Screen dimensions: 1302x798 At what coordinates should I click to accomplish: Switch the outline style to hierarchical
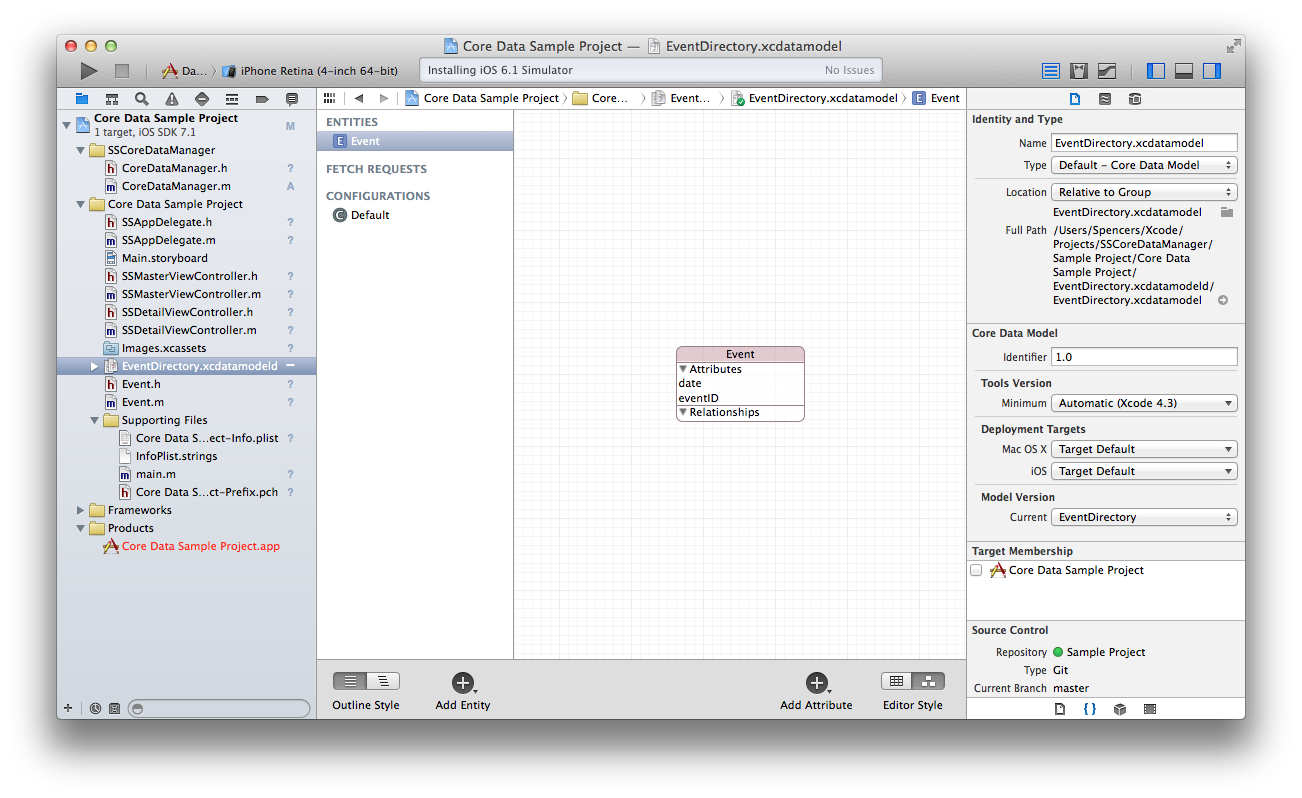383,681
